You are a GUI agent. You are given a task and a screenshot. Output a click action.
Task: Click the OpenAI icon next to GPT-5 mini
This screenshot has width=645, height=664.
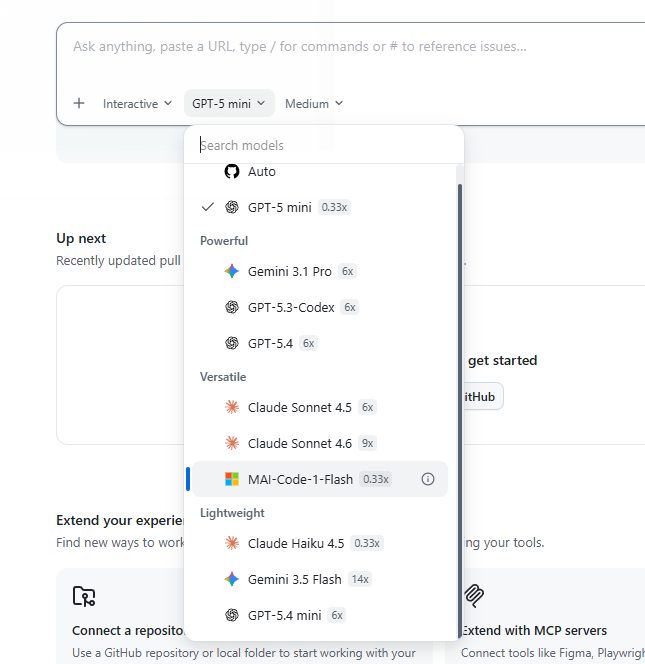(x=232, y=207)
